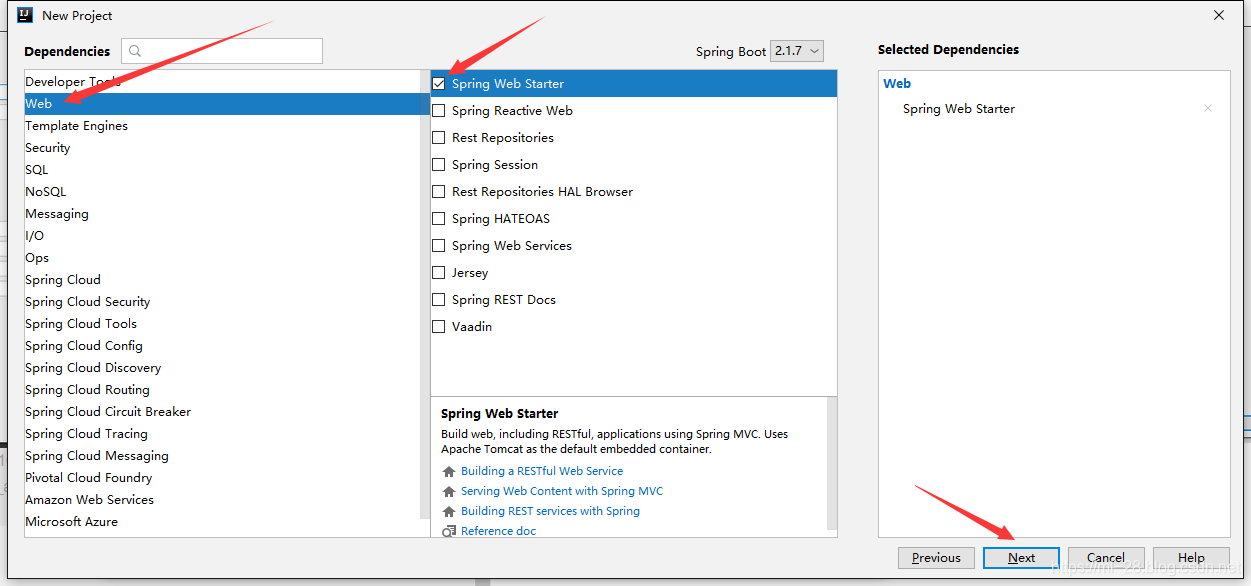
Task: Choose Spring Cloud Tracing category
Action: 223,434
